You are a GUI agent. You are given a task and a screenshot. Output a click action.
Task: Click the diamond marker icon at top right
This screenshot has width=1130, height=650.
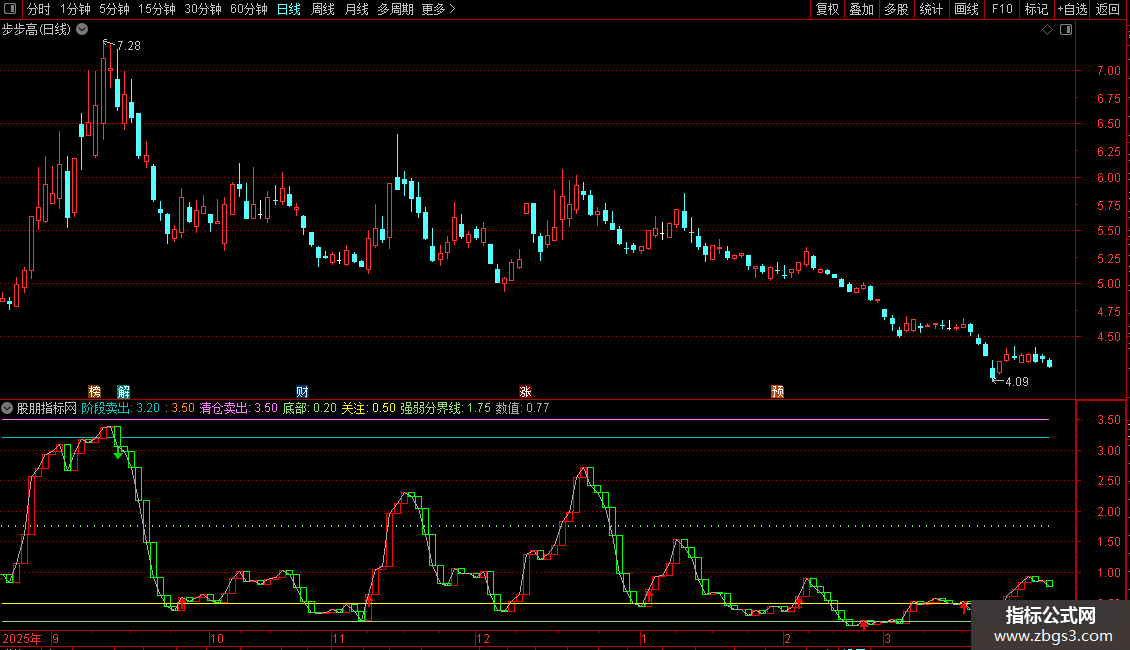click(x=1047, y=30)
